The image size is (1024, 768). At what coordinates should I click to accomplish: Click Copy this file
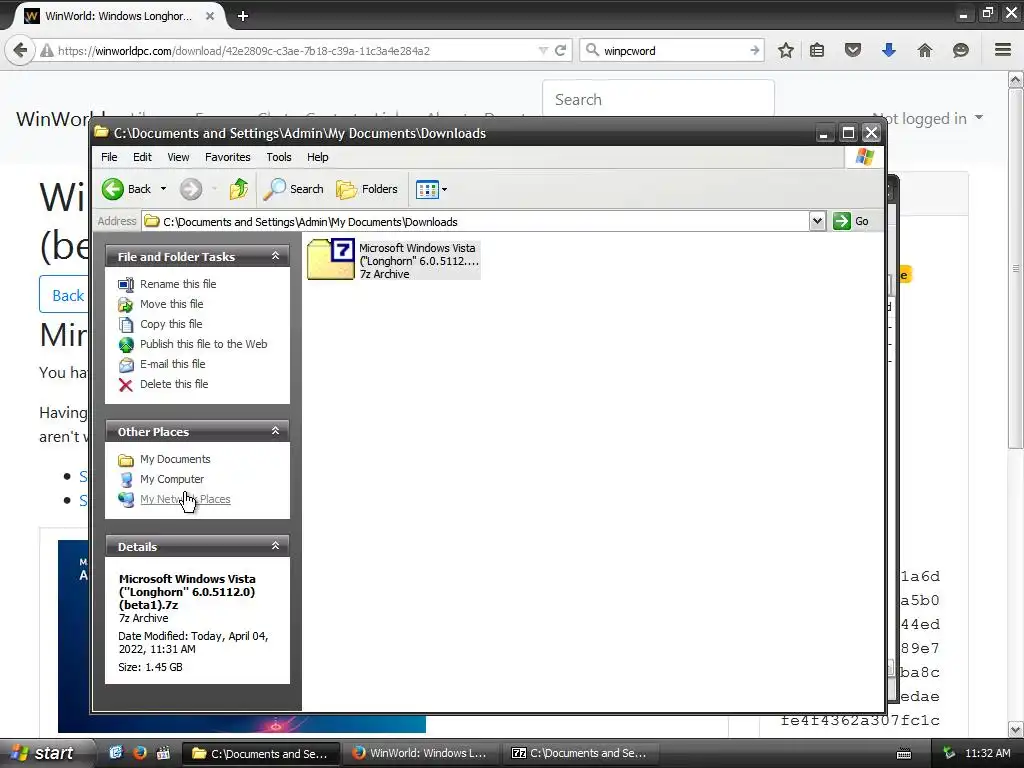click(x=171, y=324)
